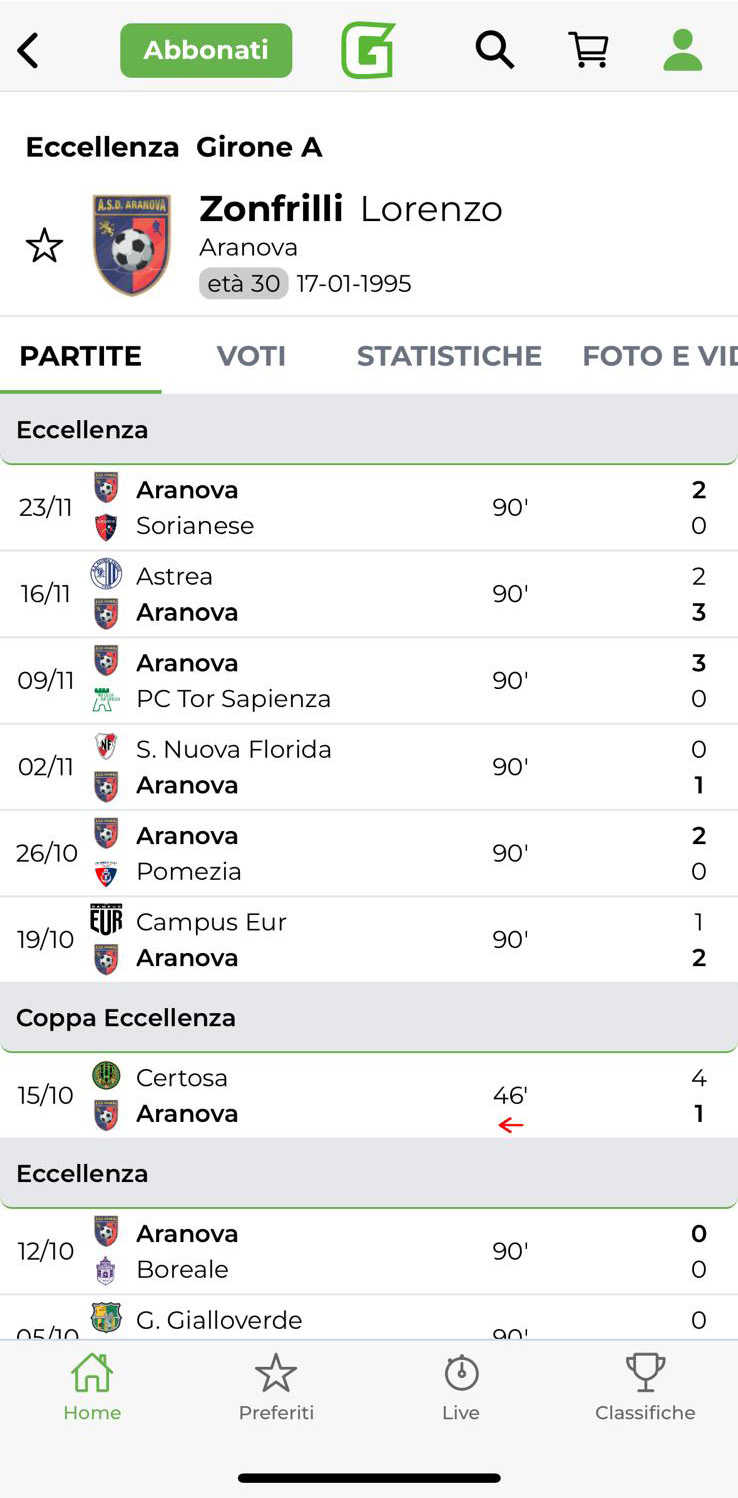Screen dimensions: 738x1498
Task: Tap the green G logo
Action: coord(368,50)
